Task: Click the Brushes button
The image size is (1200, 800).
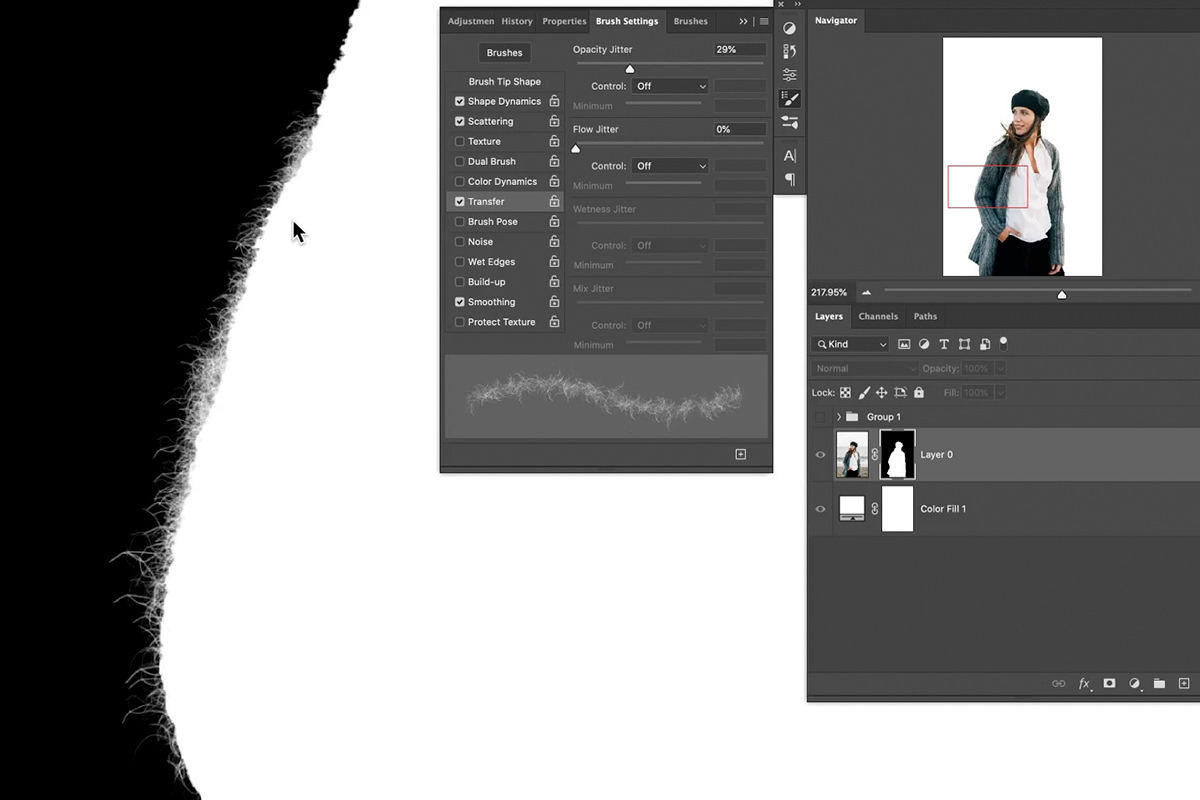Action: click(x=504, y=53)
